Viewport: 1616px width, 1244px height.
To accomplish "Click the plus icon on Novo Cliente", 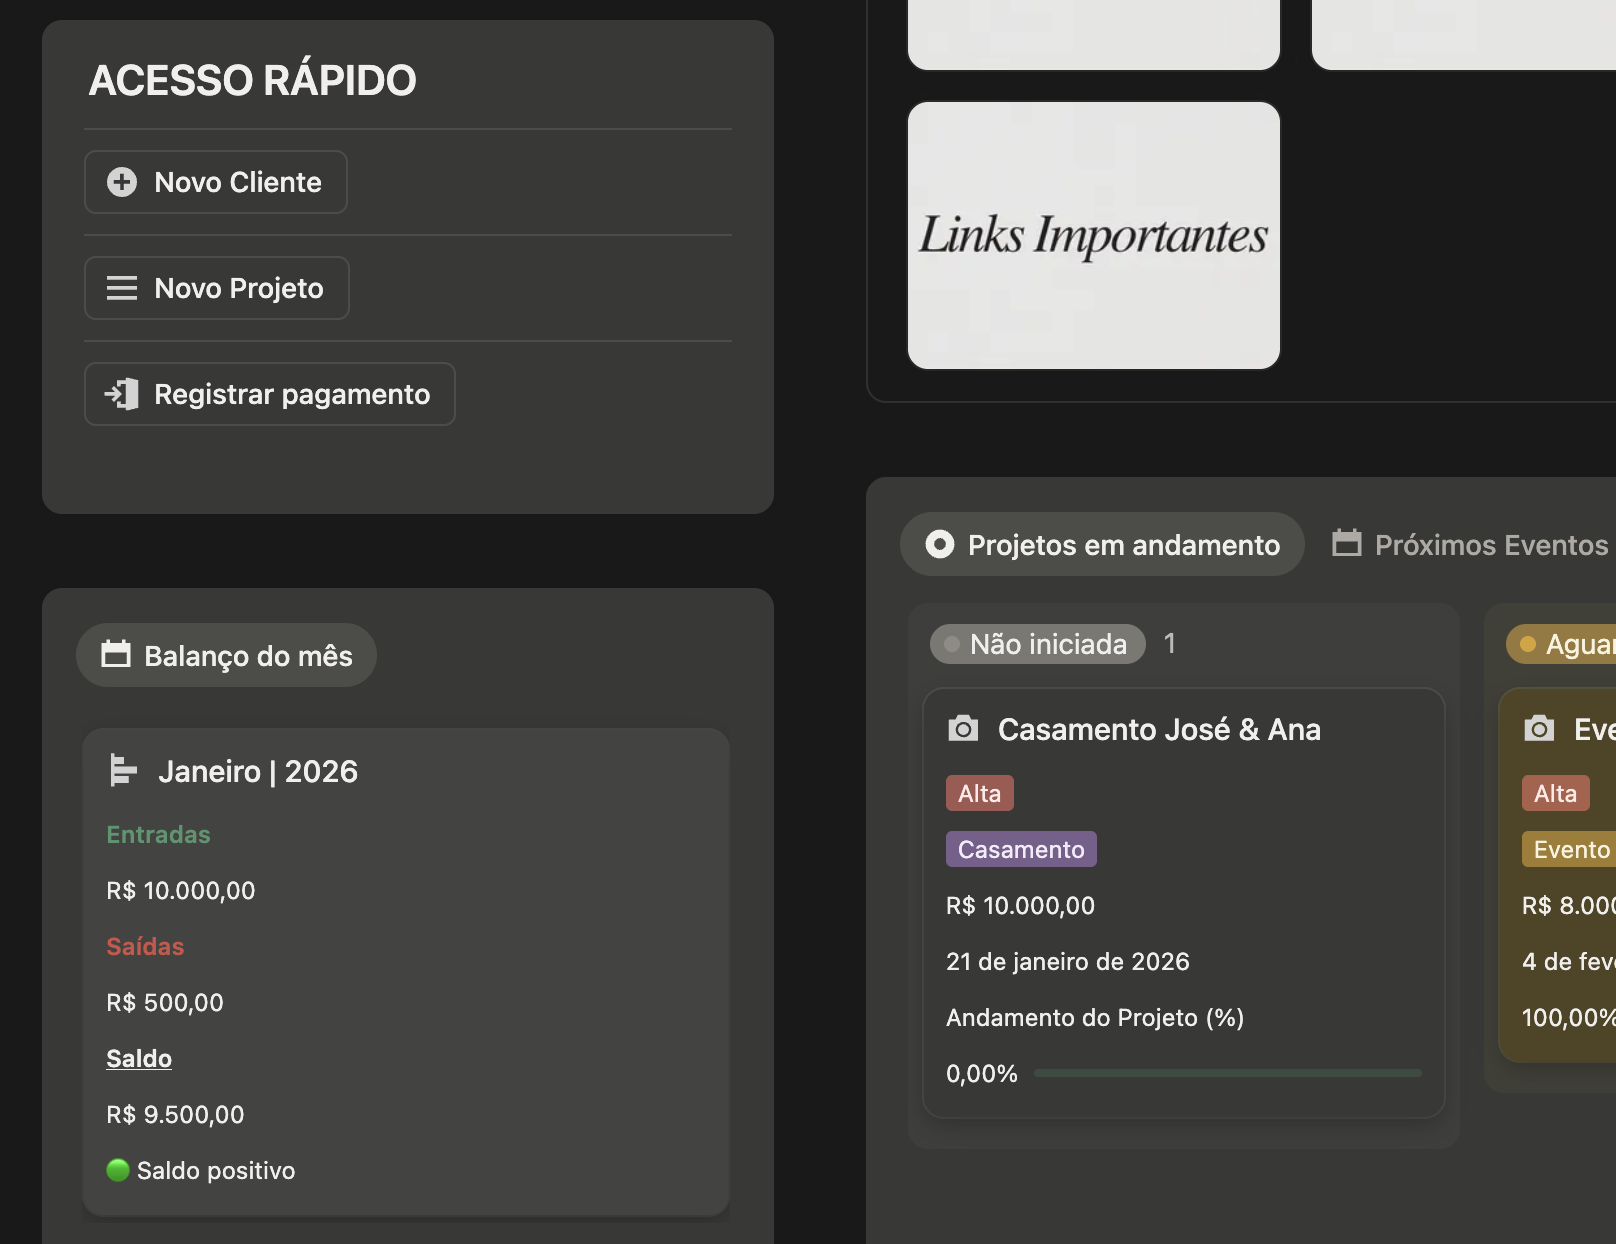I will (x=122, y=182).
